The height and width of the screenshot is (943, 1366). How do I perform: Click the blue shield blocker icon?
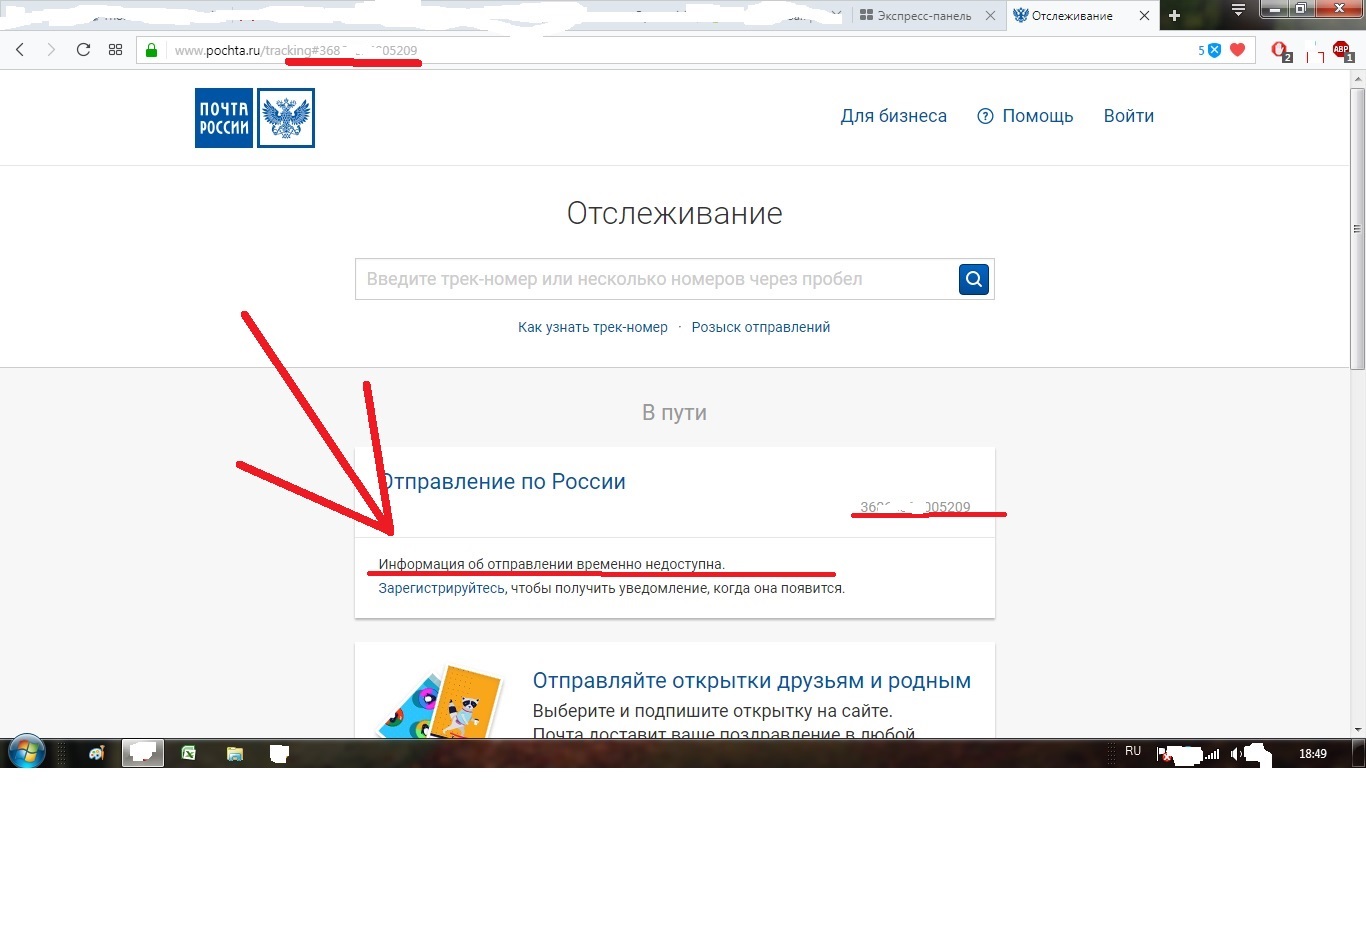coord(1214,50)
